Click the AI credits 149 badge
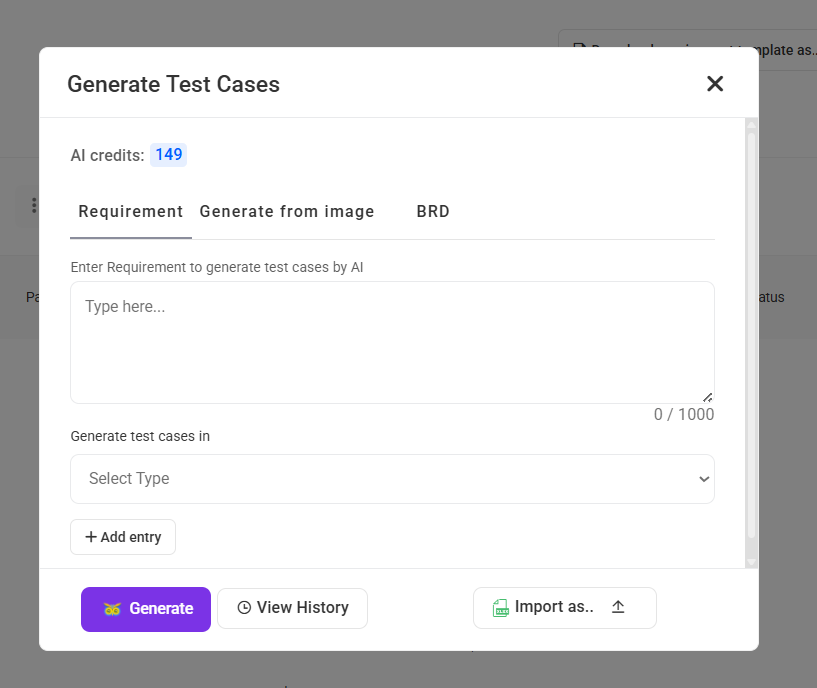This screenshot has height=688, width=817. (x=168, y=155)
